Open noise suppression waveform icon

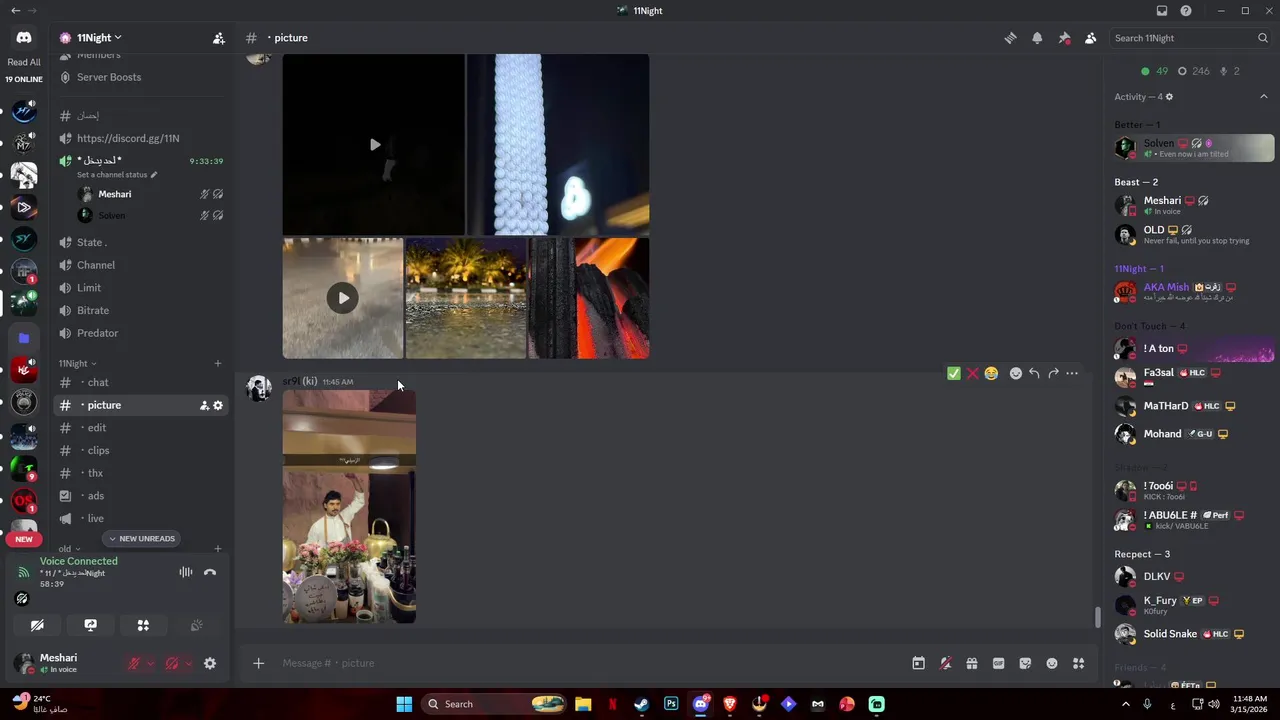point(186,572)
